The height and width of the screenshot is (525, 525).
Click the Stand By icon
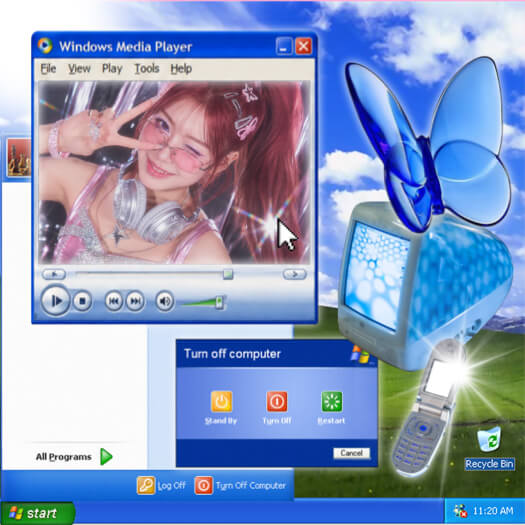click(221, 401)
